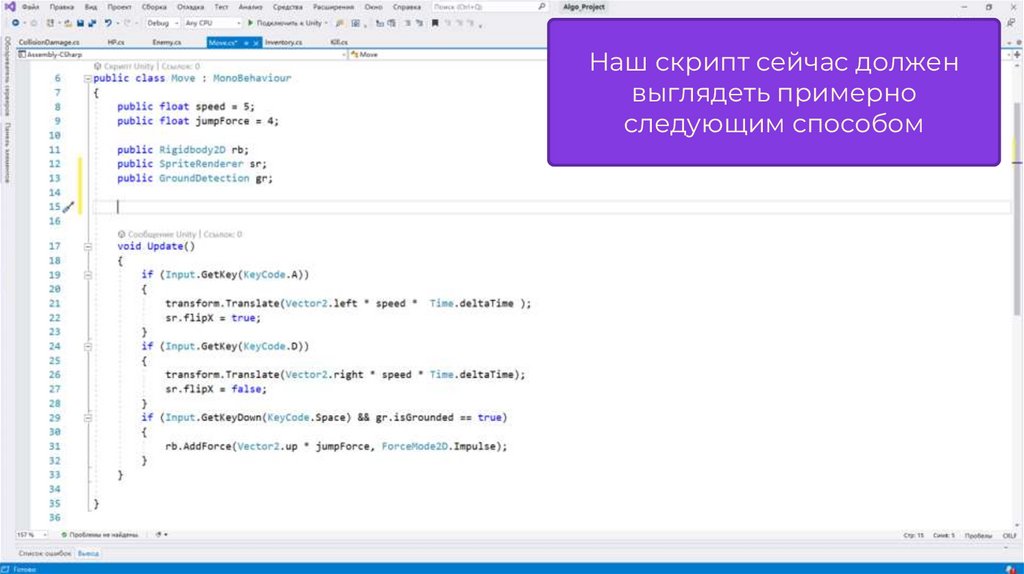Click the Navigate Backward toolbar icon
This screenshot has height=574, width=1024.
pyautogui.click(x=16, y=23)
